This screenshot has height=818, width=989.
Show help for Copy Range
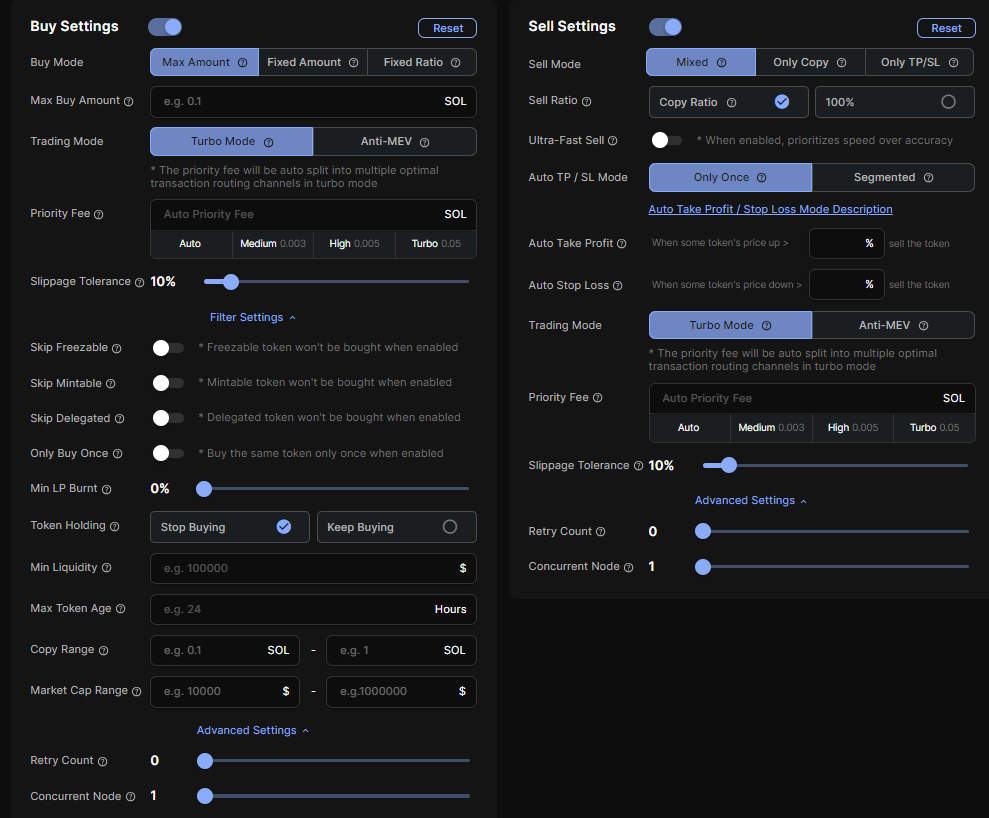103,650
